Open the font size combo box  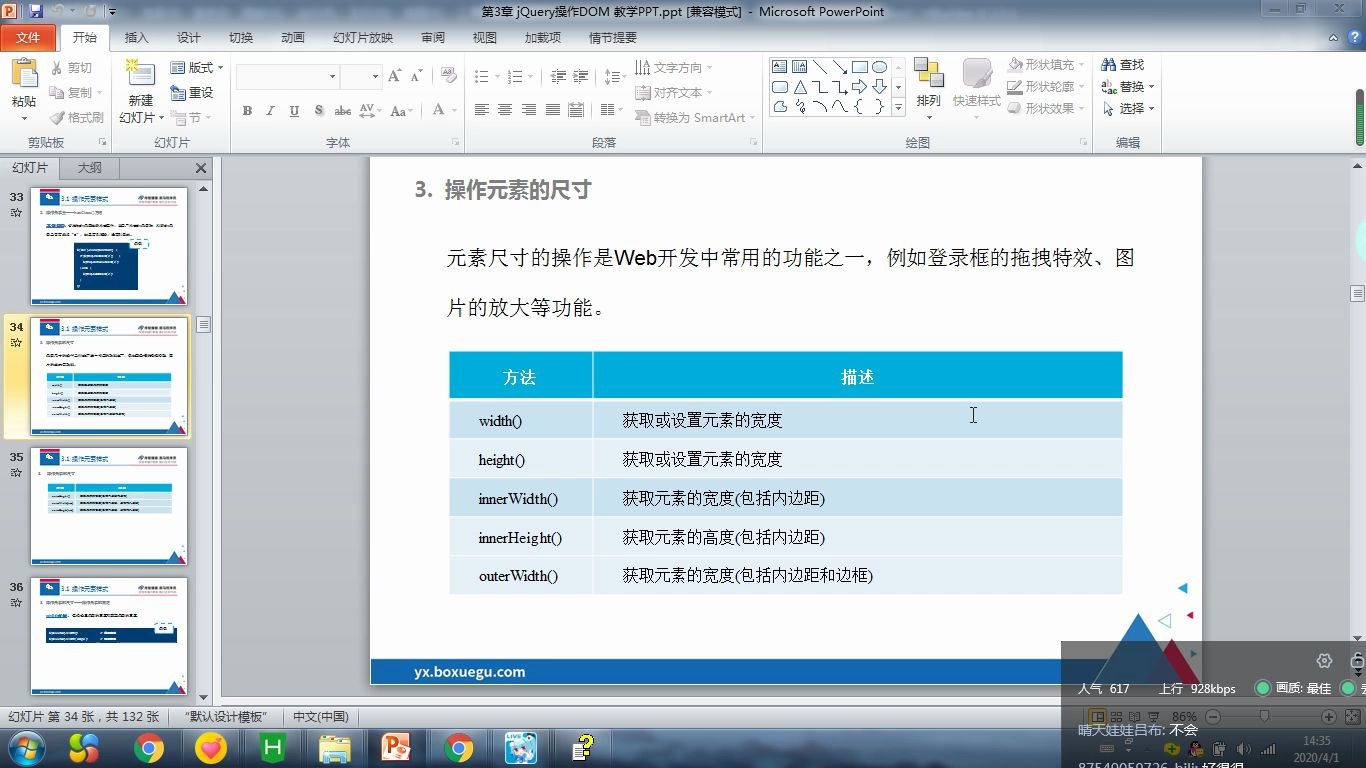point(361,76)
